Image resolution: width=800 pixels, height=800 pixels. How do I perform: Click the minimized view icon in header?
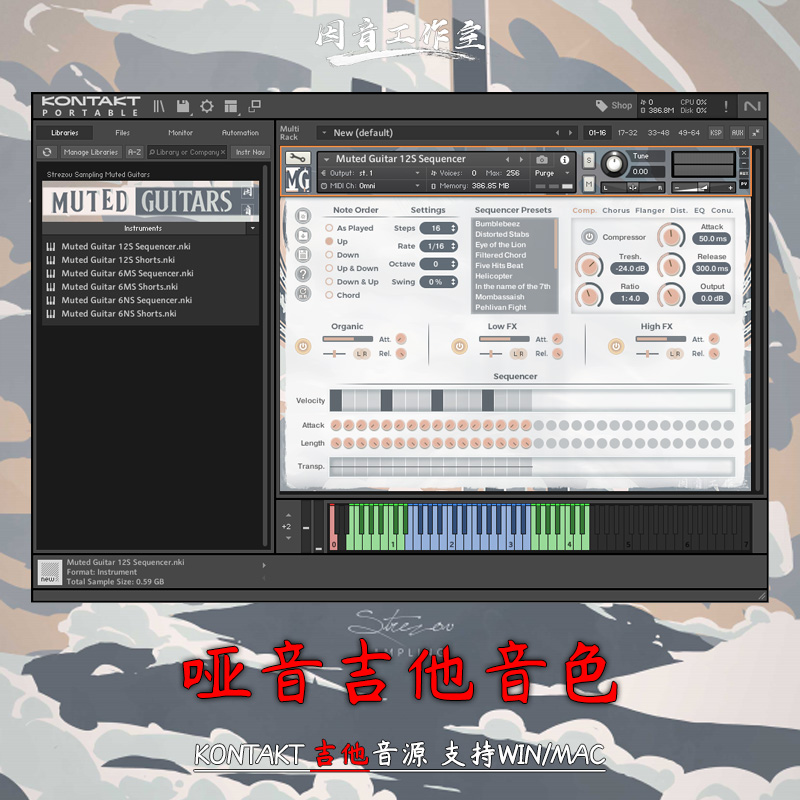254,106
